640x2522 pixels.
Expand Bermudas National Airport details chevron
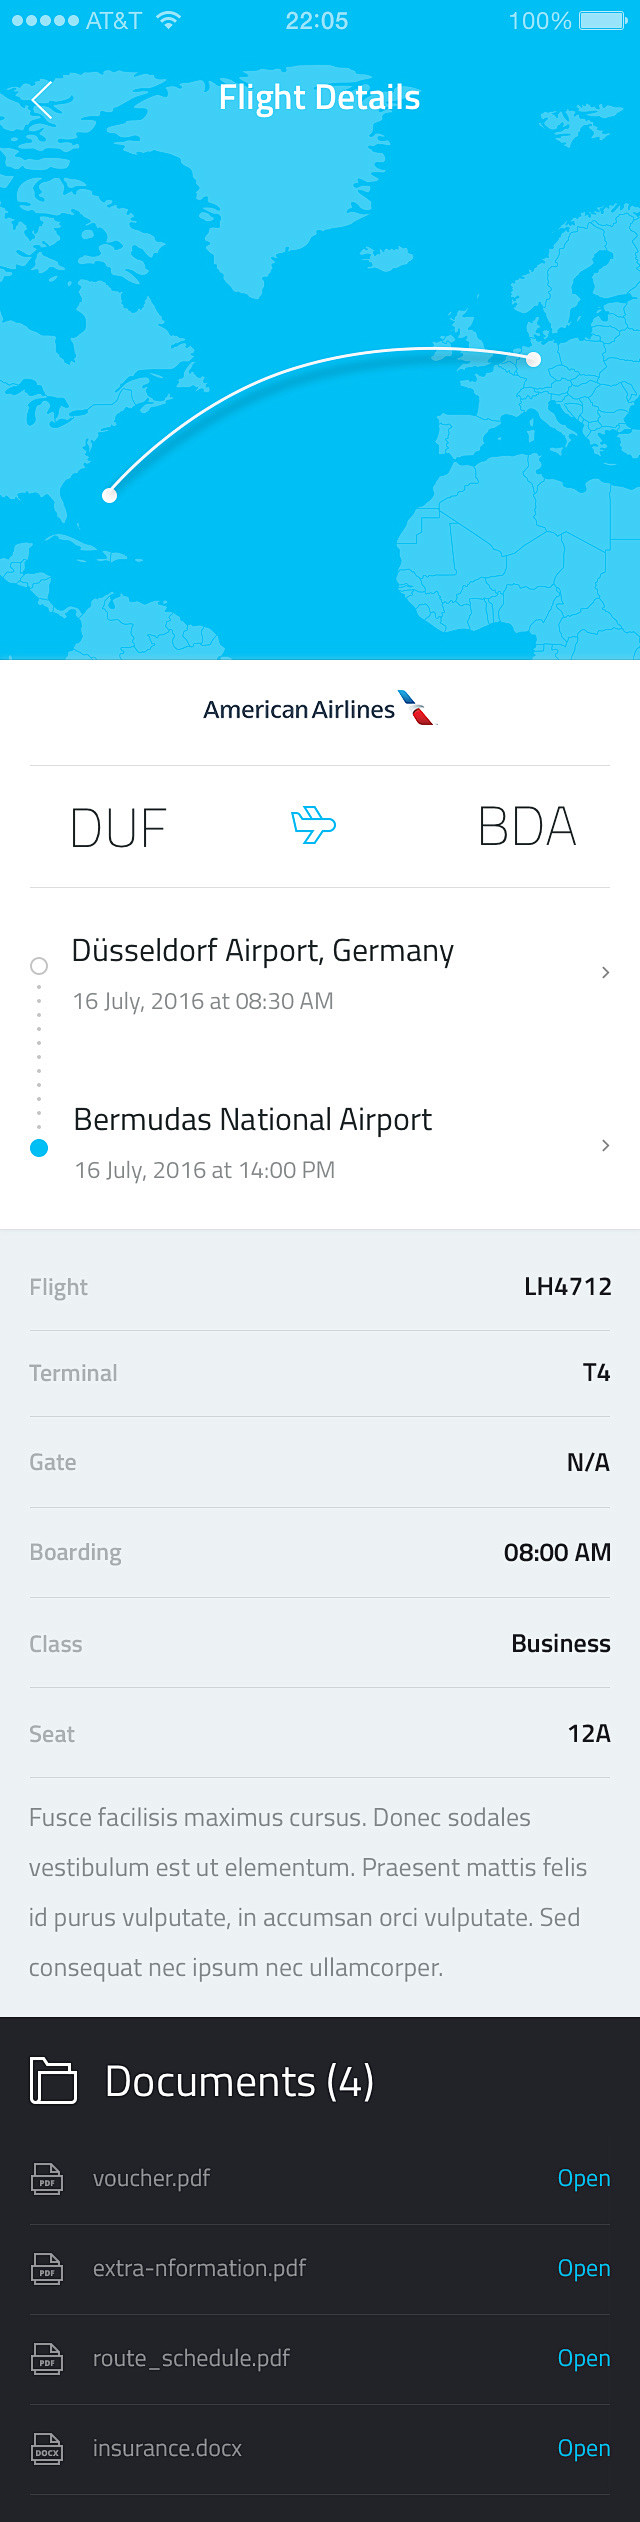point(605,1145)
